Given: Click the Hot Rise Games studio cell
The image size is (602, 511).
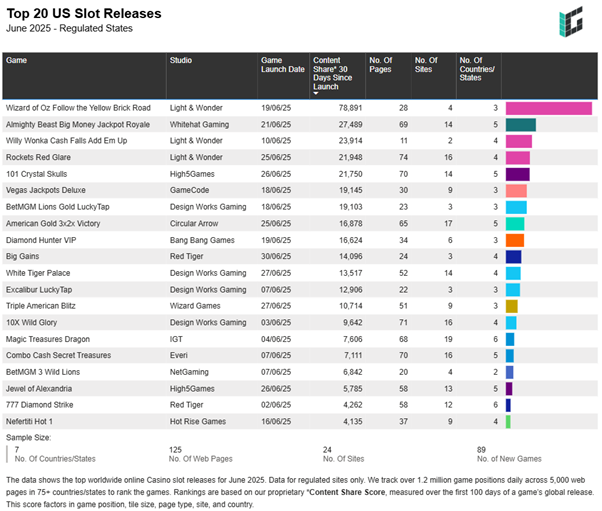Looking at the screenshot, I should (x=198, y=421).
